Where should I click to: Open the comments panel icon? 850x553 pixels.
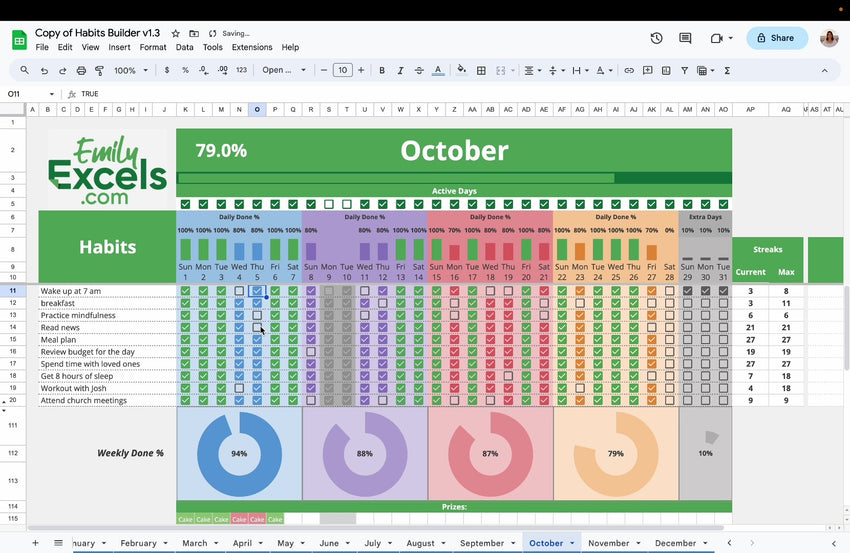tap(685, 38)
